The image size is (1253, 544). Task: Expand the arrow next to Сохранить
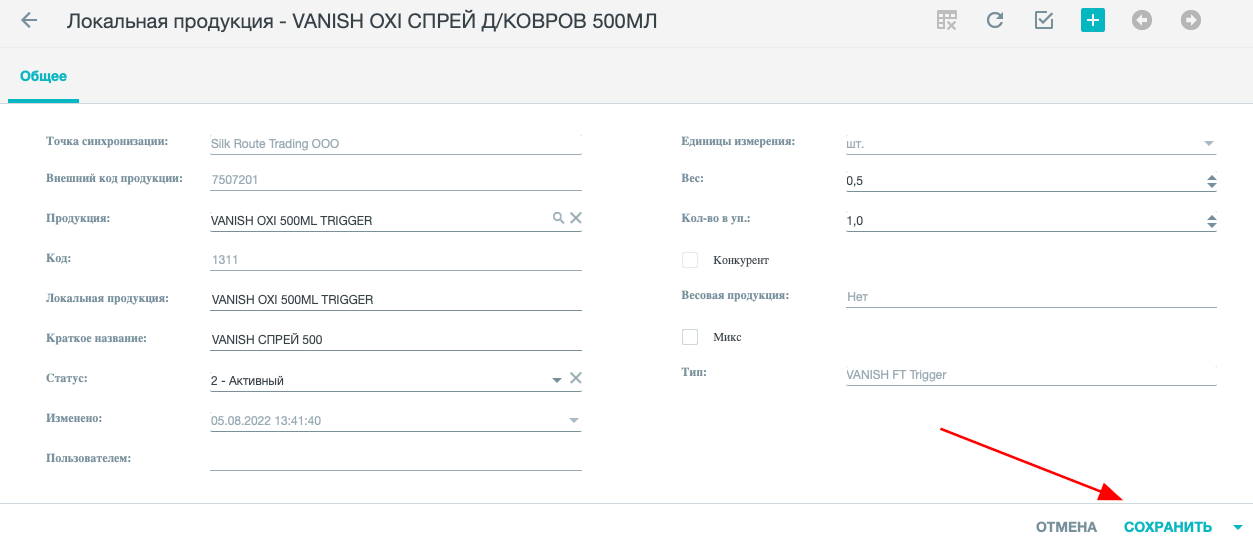point(1238,527)
